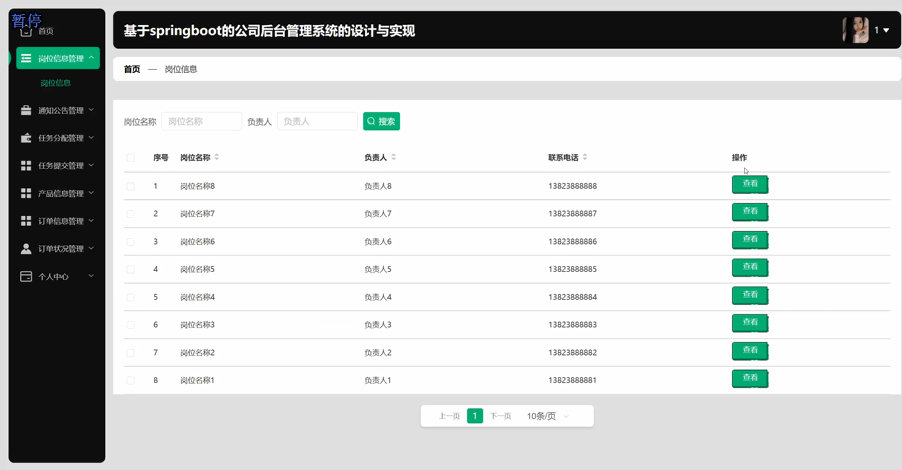The image size is (902, 470).
Task: Check the box for row 岗位名称4
Action: (x=131, y=297)
